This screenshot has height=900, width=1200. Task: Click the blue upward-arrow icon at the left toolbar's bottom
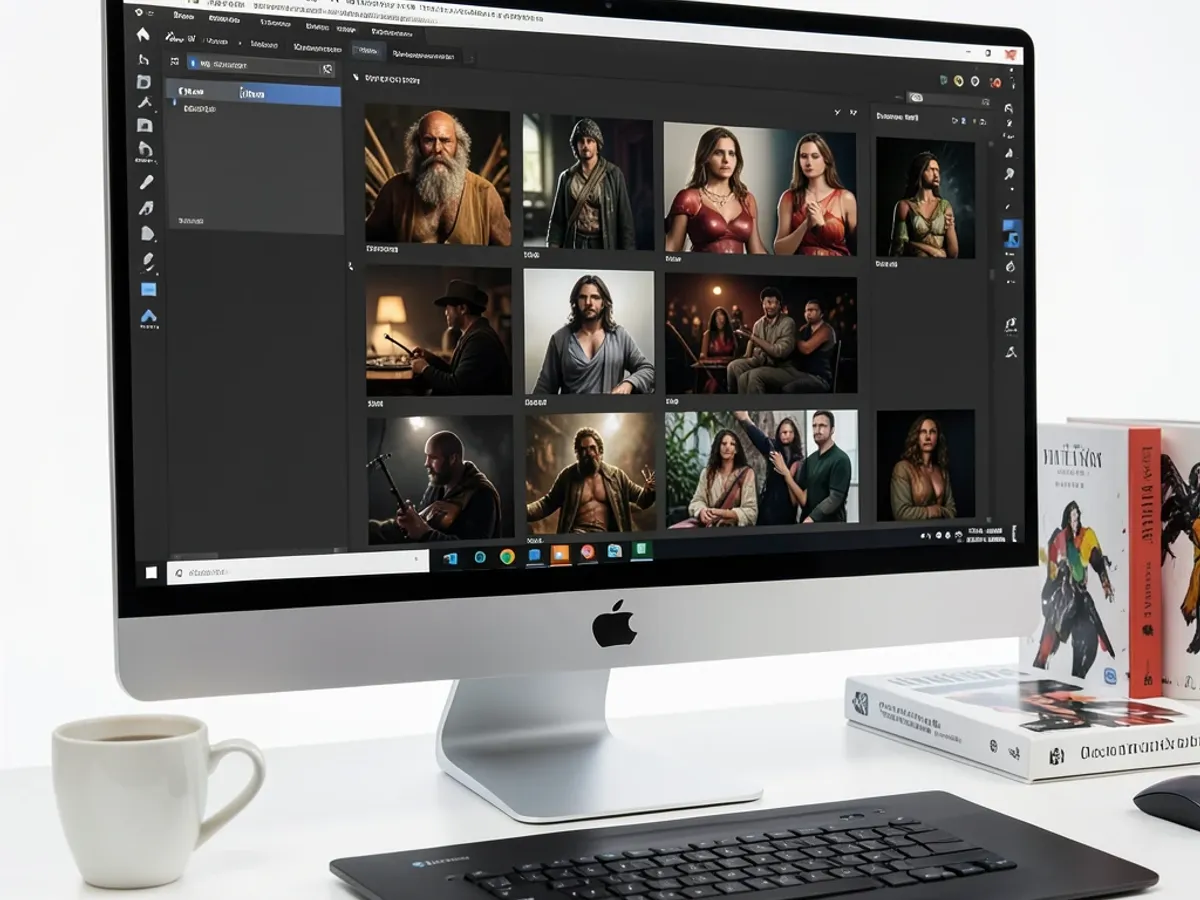pos(148,318)
